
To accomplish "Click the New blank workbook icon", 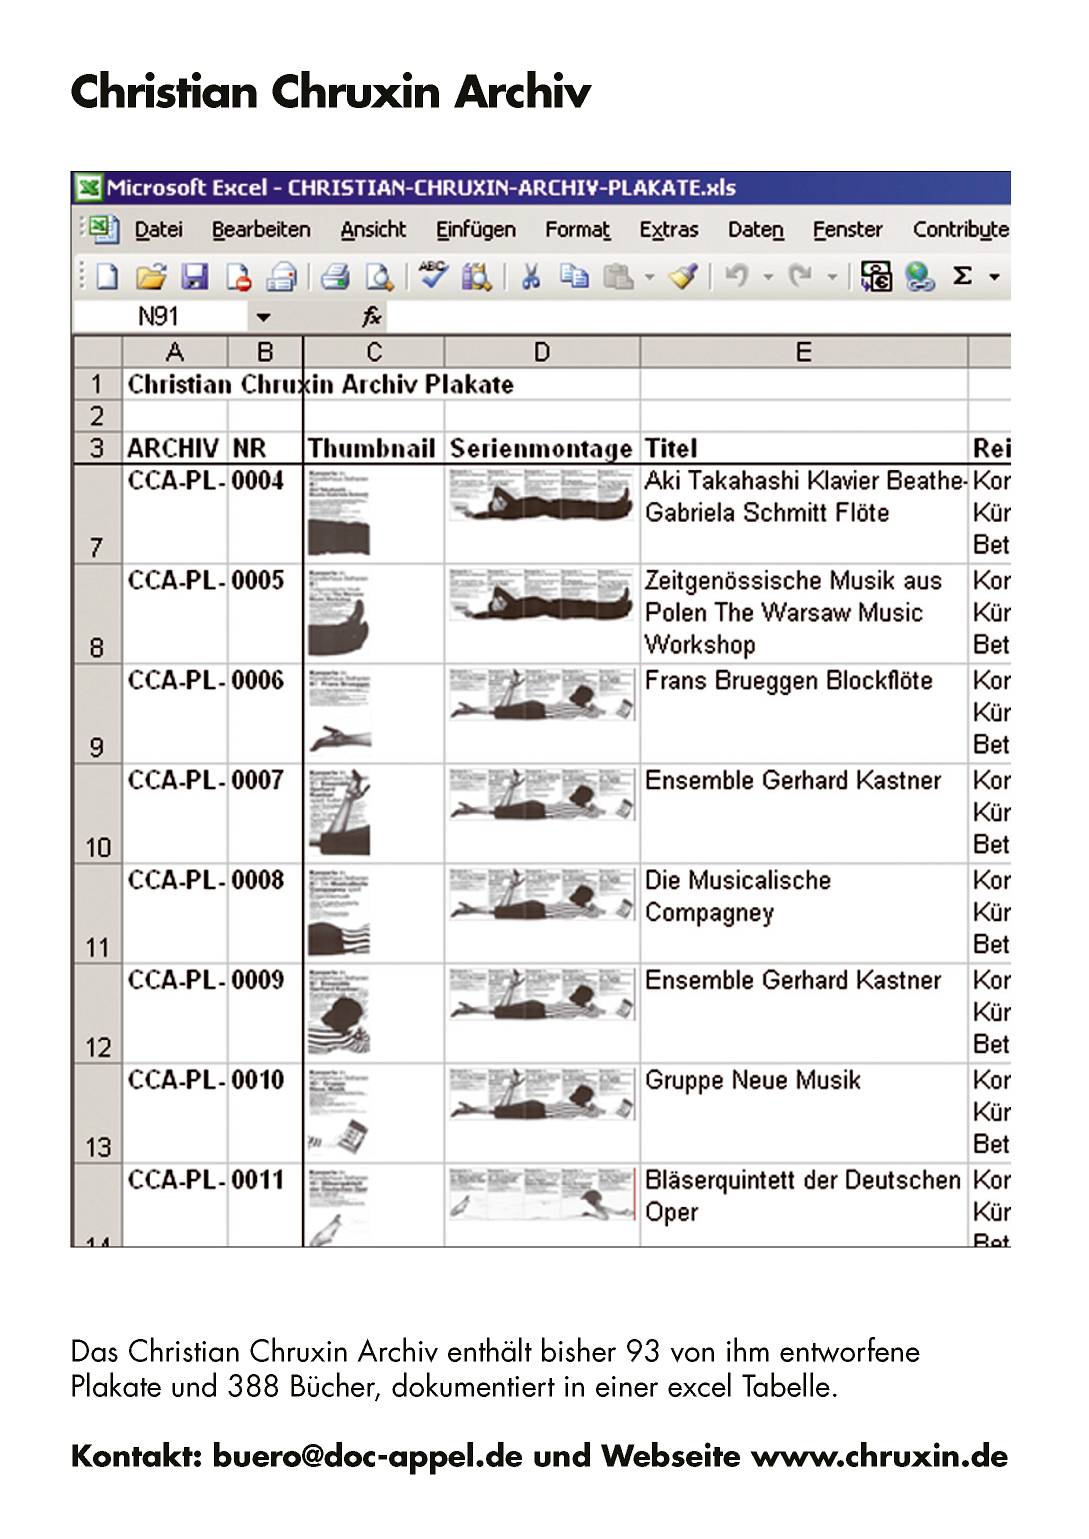I will [x=107, y=276].
